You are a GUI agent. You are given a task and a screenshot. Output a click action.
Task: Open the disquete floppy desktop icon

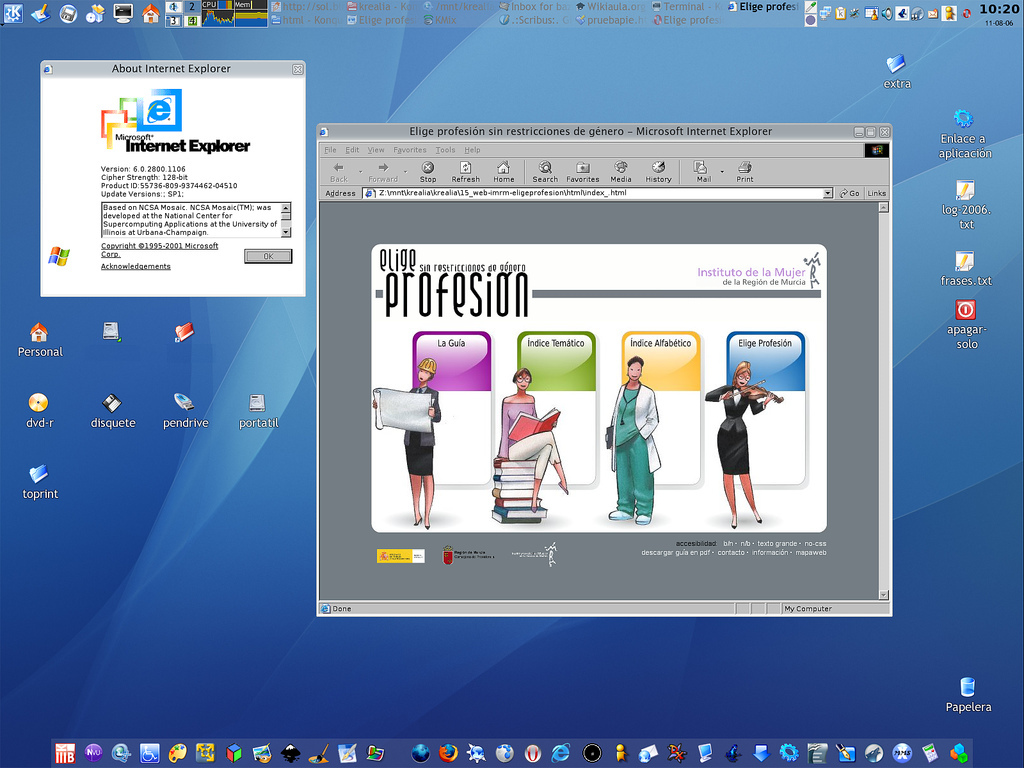point(112,411)
